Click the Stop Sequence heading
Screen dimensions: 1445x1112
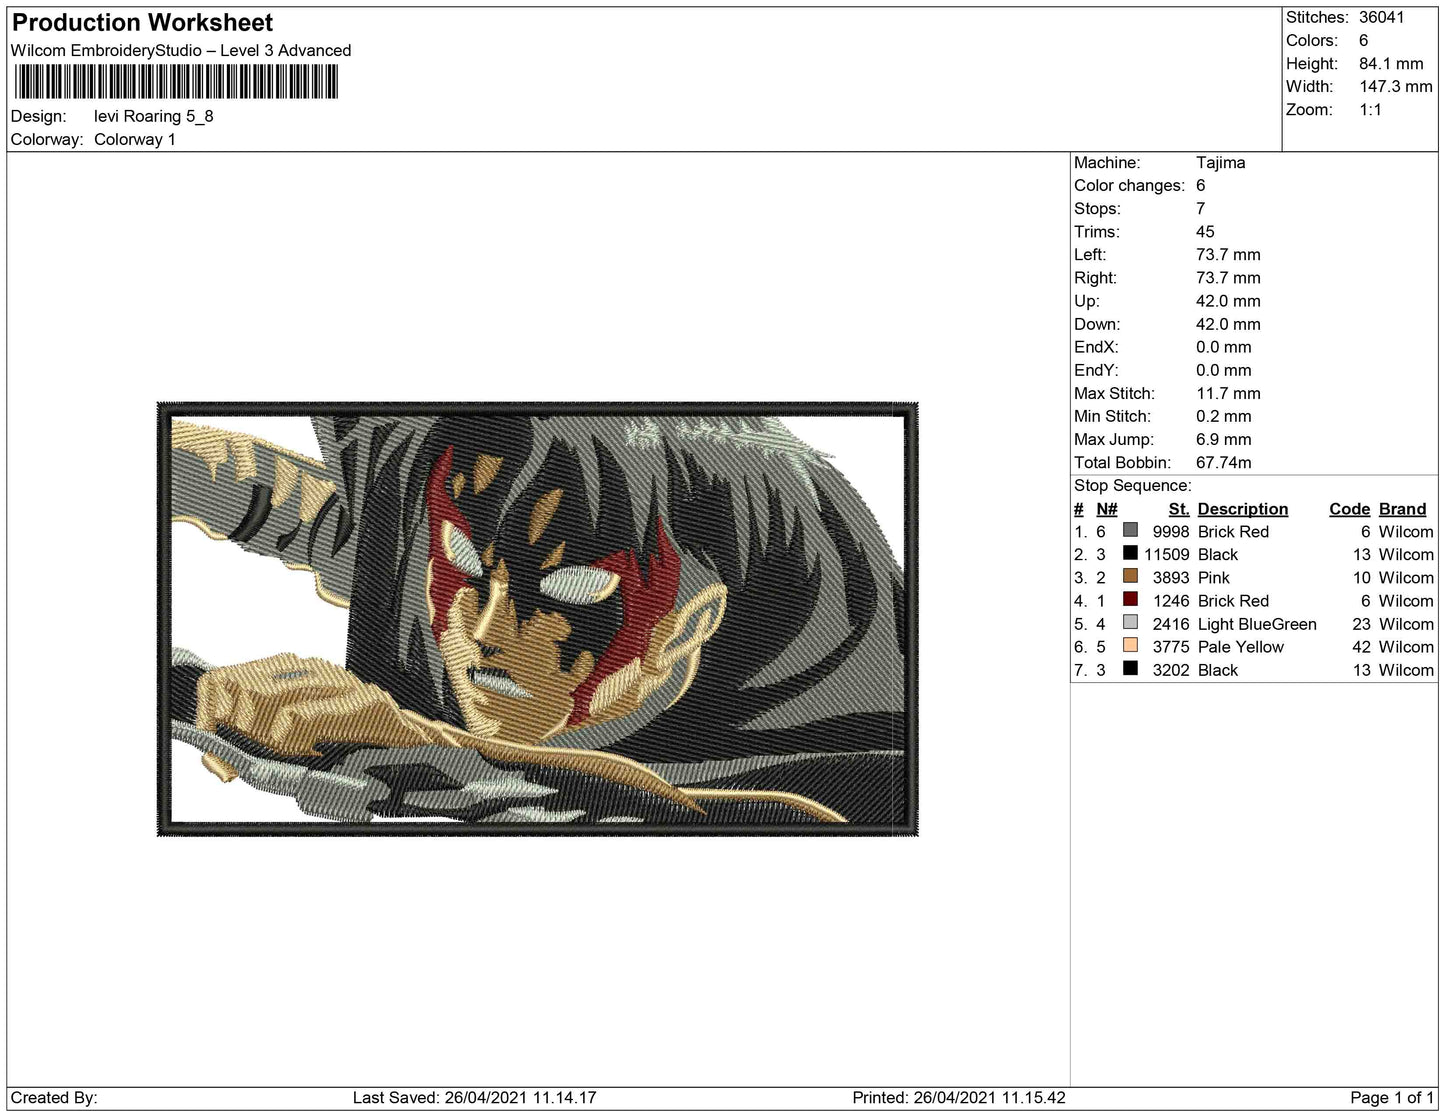tap(1133, 485)
